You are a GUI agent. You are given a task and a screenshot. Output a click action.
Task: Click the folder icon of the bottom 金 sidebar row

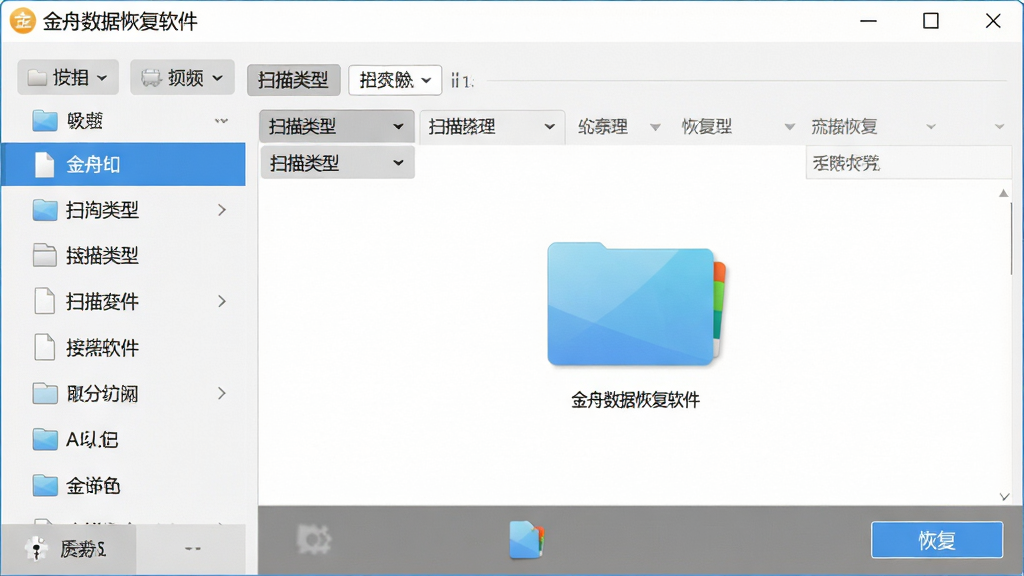pos(45,485)
